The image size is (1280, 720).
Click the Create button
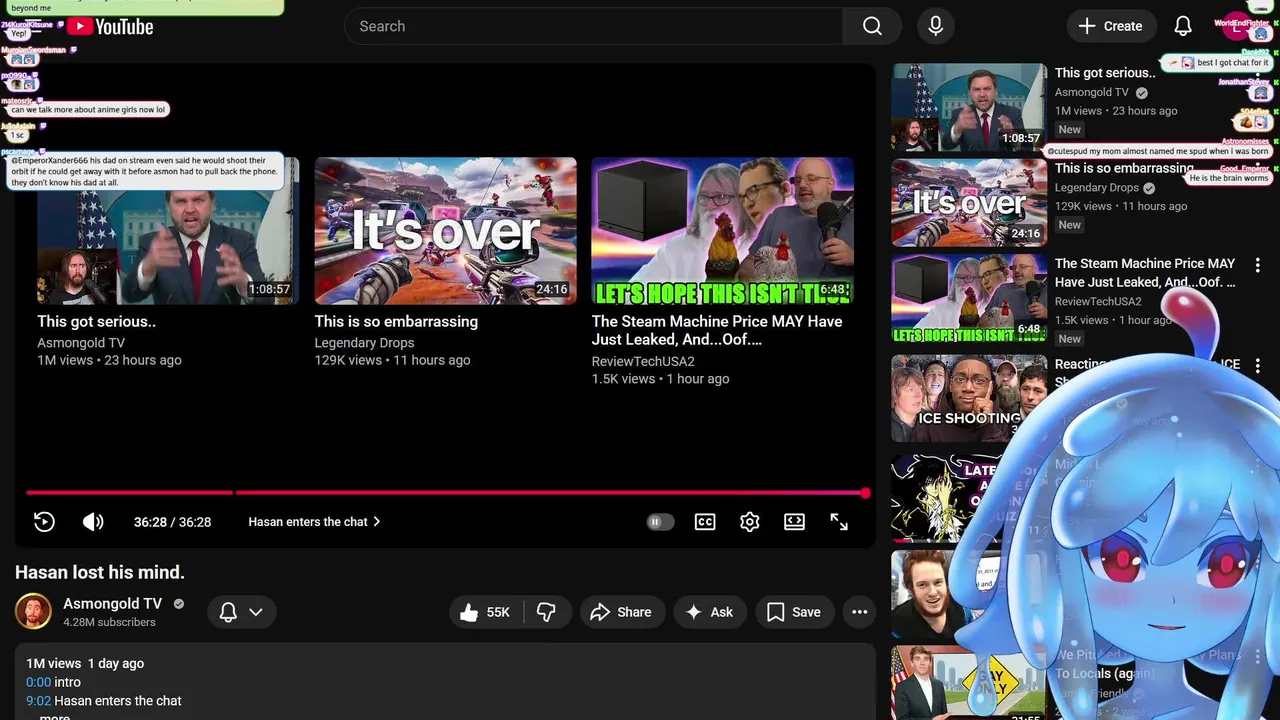tap(1111, 26)
